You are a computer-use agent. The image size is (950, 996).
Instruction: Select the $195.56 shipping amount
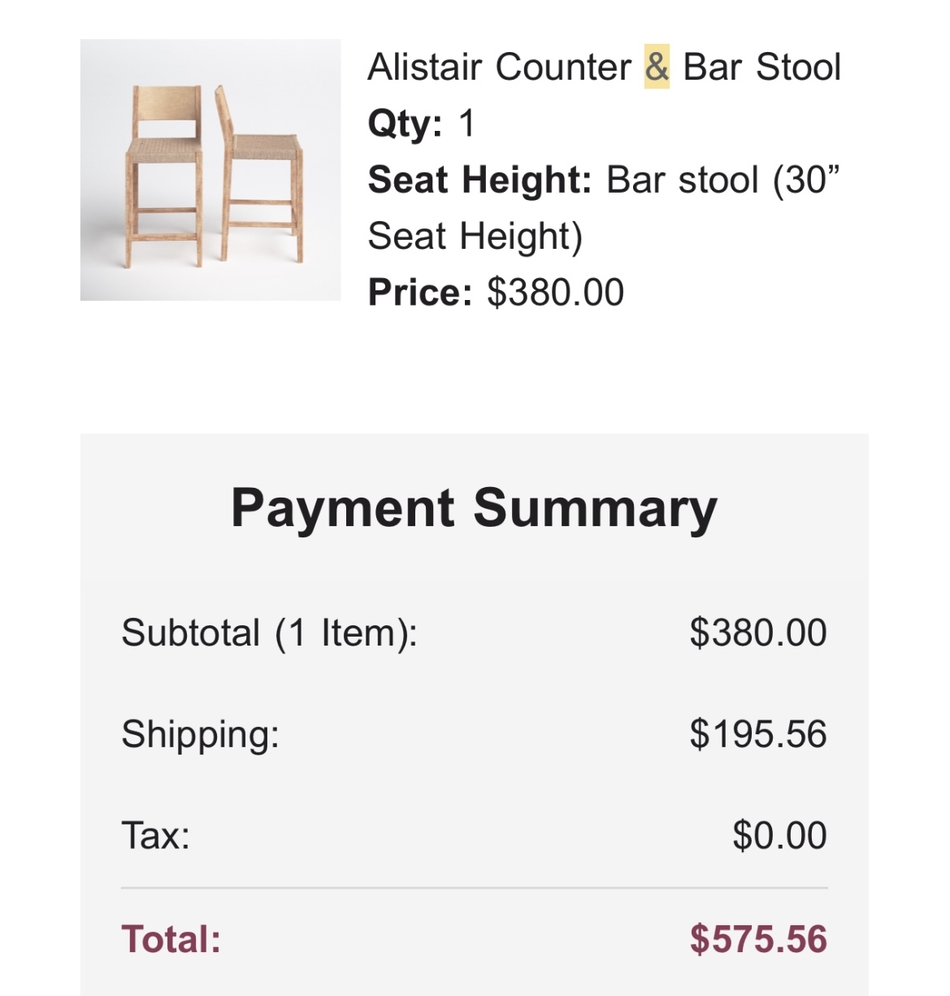(758, 734)
